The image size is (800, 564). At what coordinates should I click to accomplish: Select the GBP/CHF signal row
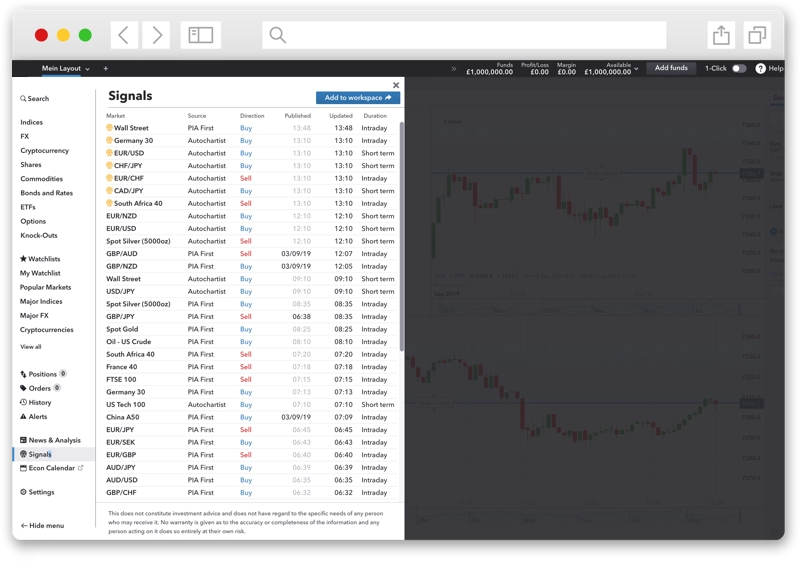pyautogui.click(x=250, y=493)
